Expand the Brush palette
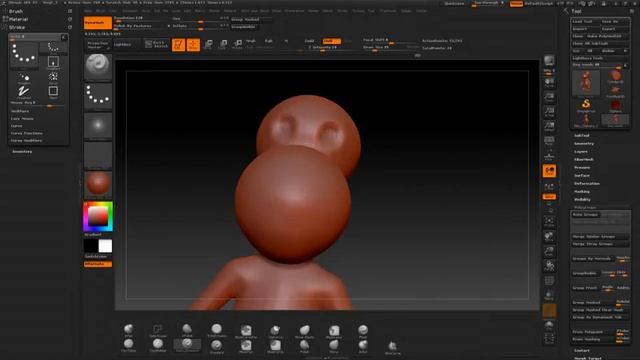The width and height of the screenshot is (640, 360). click(x=16, y=11)
